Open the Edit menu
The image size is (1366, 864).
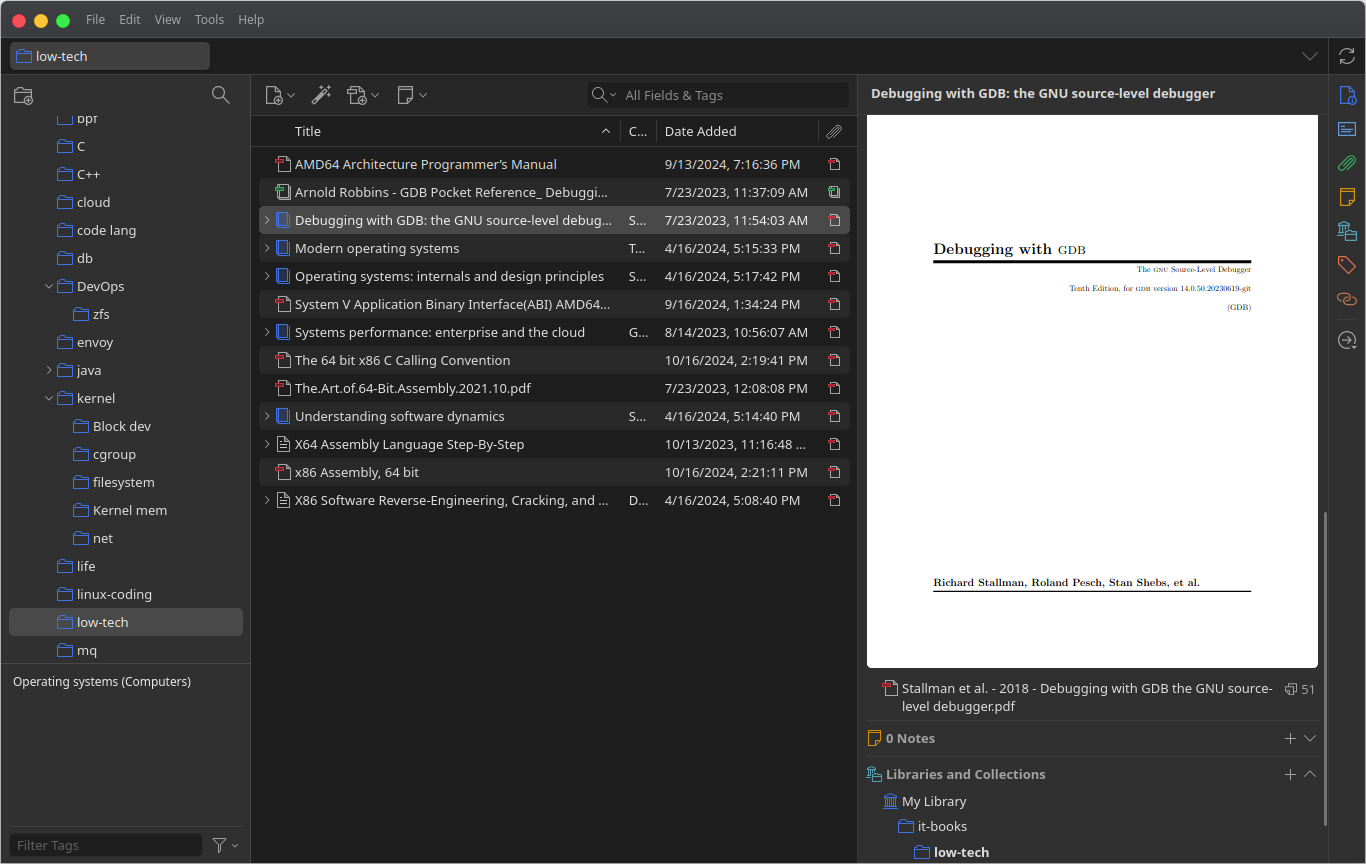(x=129, y=19)
